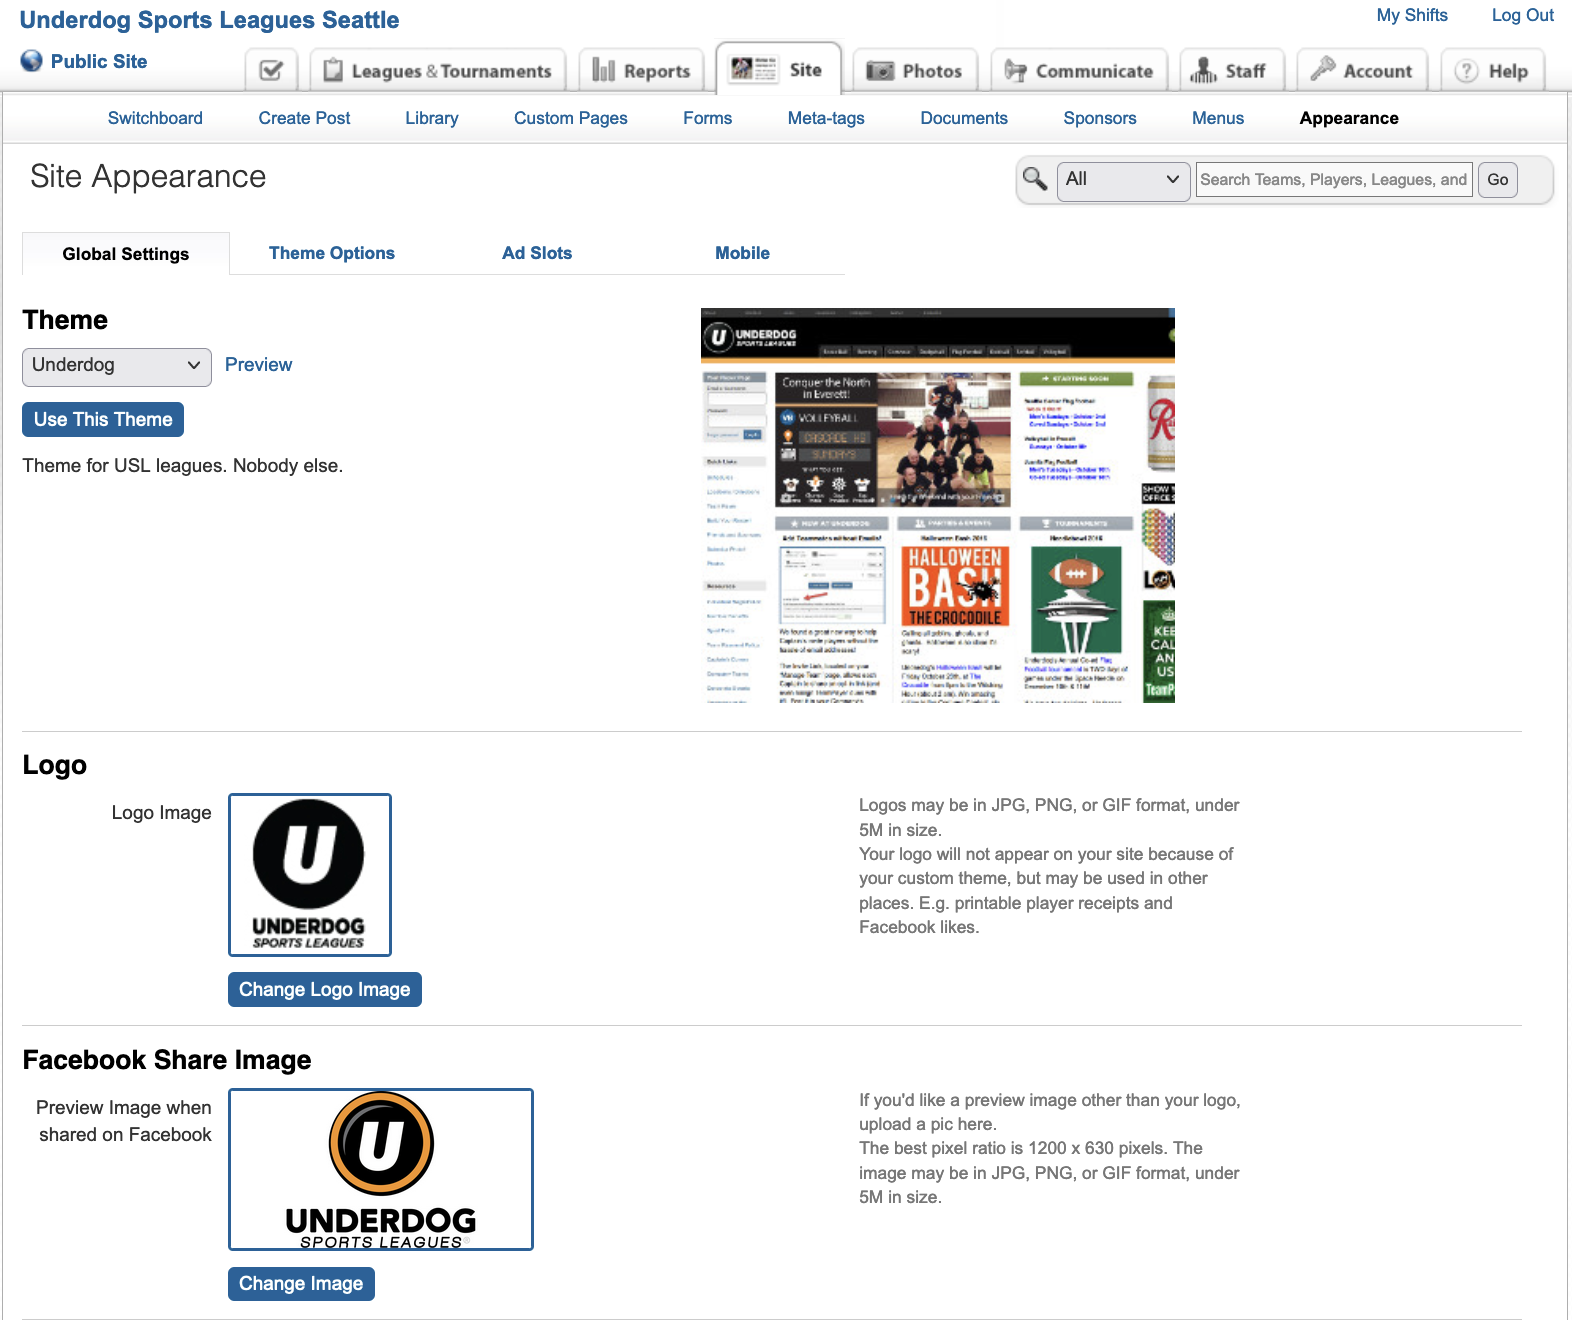Select the Global Settings tab

[x=126, y=254]
